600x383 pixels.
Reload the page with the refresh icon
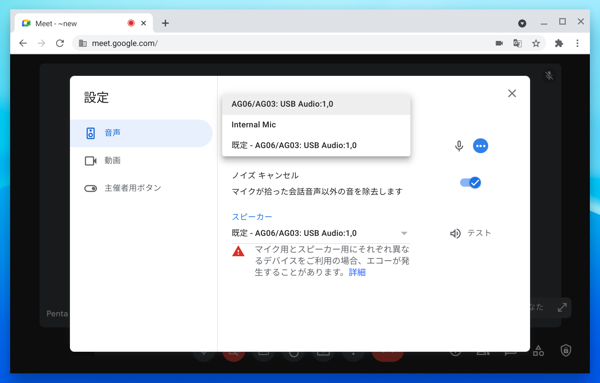coord(60,43)
